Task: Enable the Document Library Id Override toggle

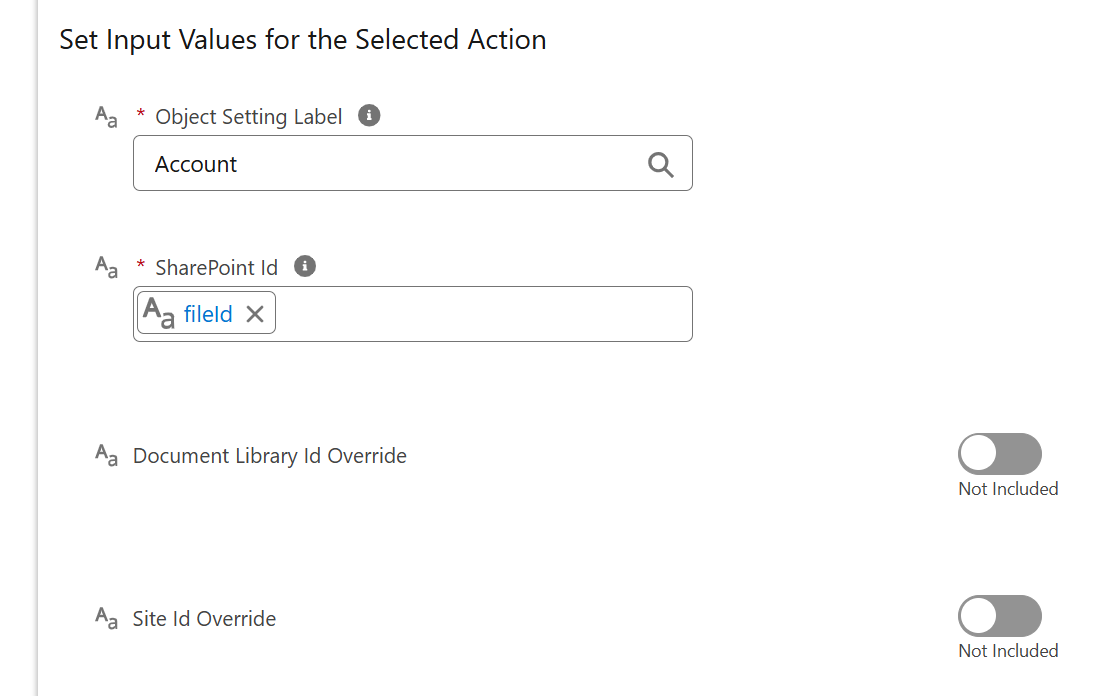Action: 999,454
